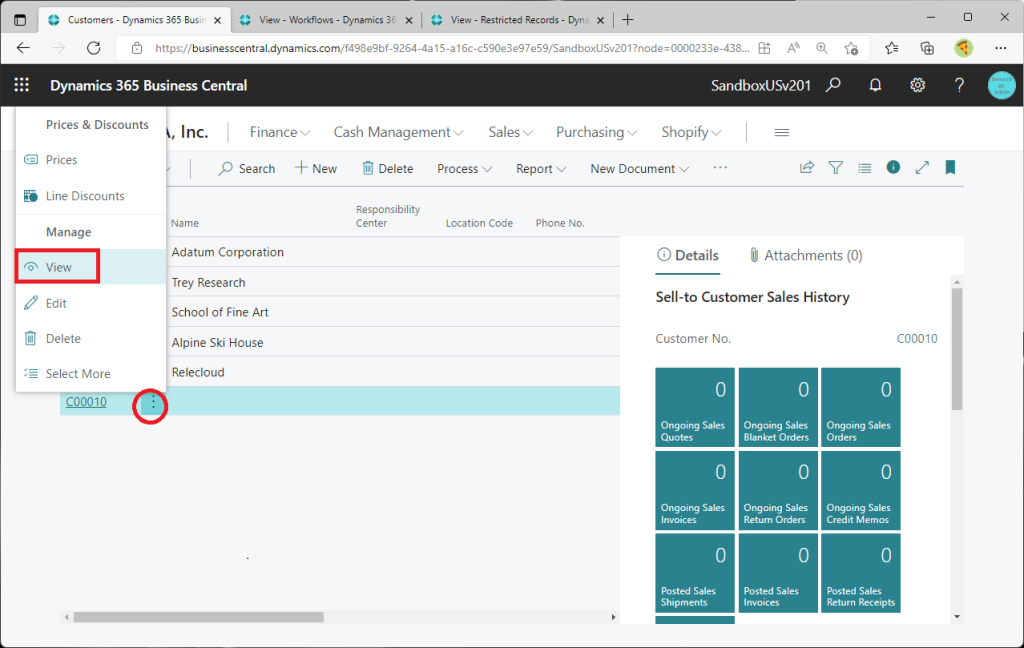This screenshot has width=1024, height=648.
Task: Open more actions ellipsis in action bar
Action: click(720, 168)
